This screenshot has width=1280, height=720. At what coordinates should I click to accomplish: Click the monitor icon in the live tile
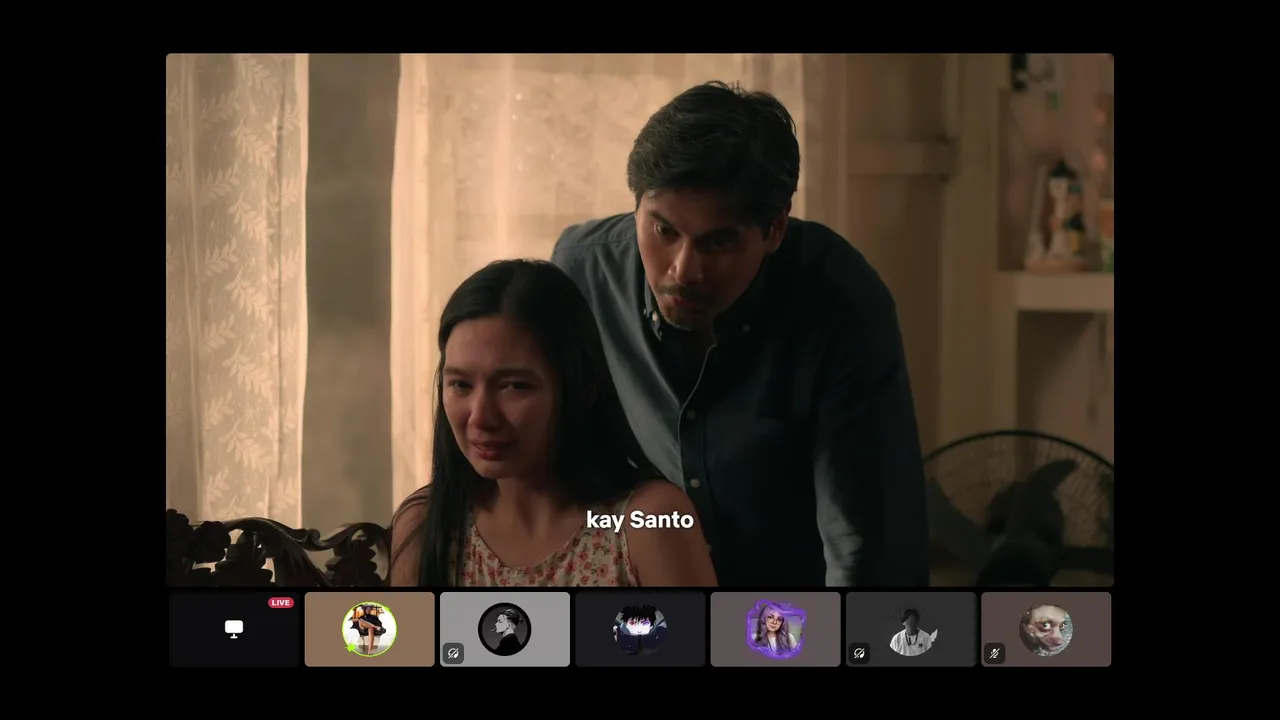pos(234,628)
